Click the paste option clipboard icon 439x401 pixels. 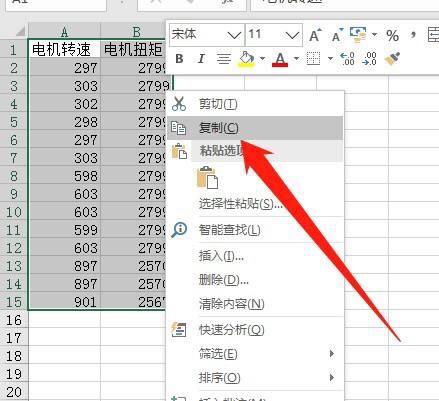tap(207, 178)
